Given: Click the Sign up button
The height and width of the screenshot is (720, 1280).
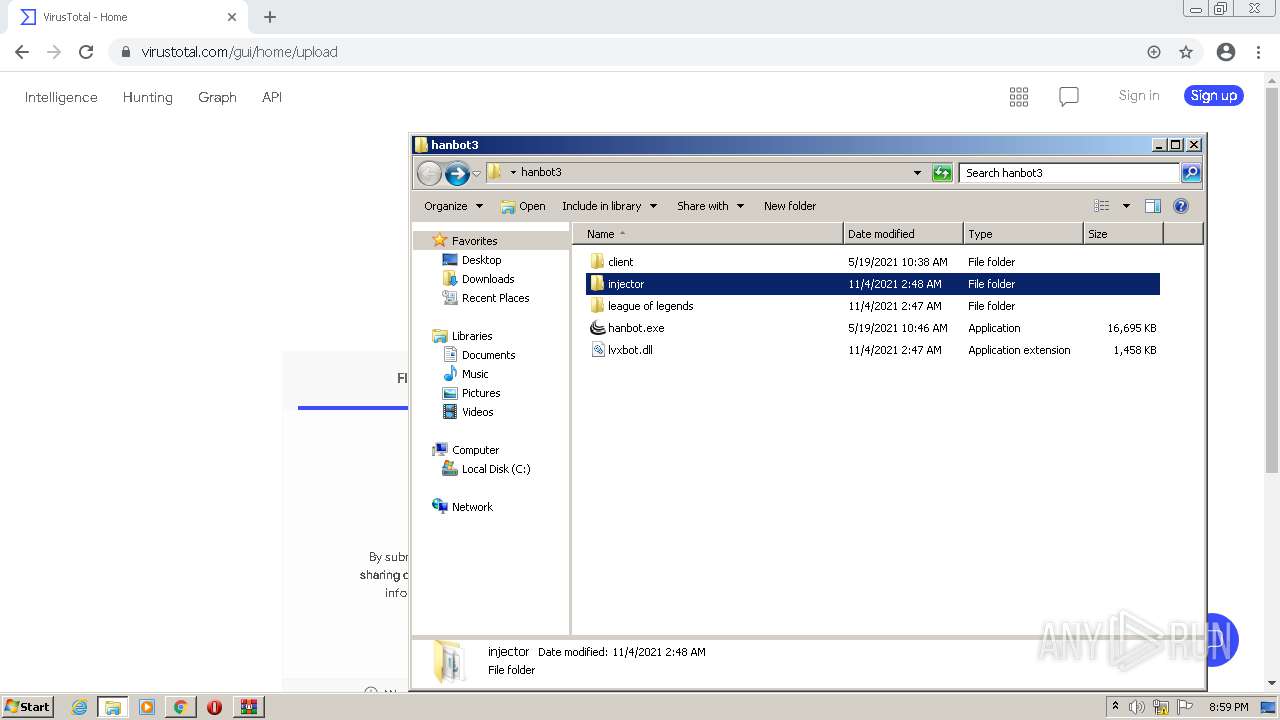Looking at the screenshot, I should [x=1214, y=96].
